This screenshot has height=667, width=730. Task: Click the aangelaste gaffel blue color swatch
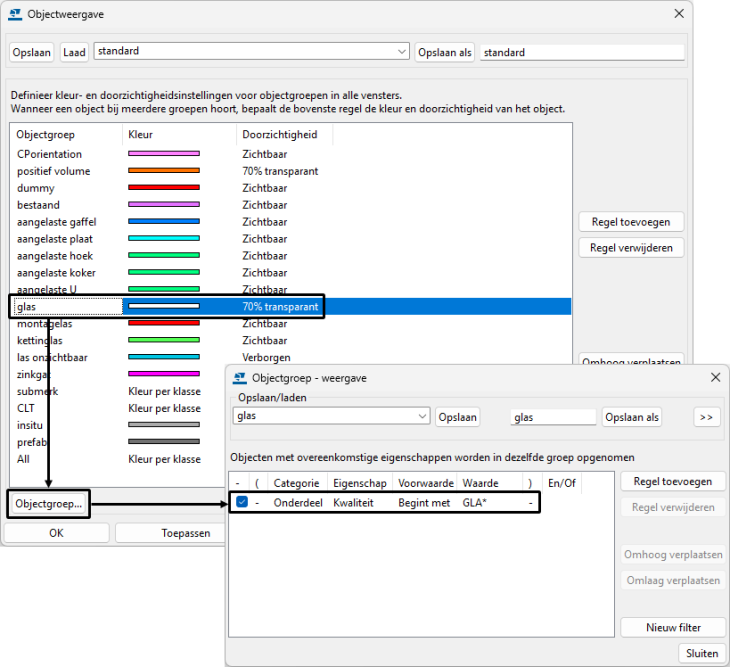click(164, 222)
